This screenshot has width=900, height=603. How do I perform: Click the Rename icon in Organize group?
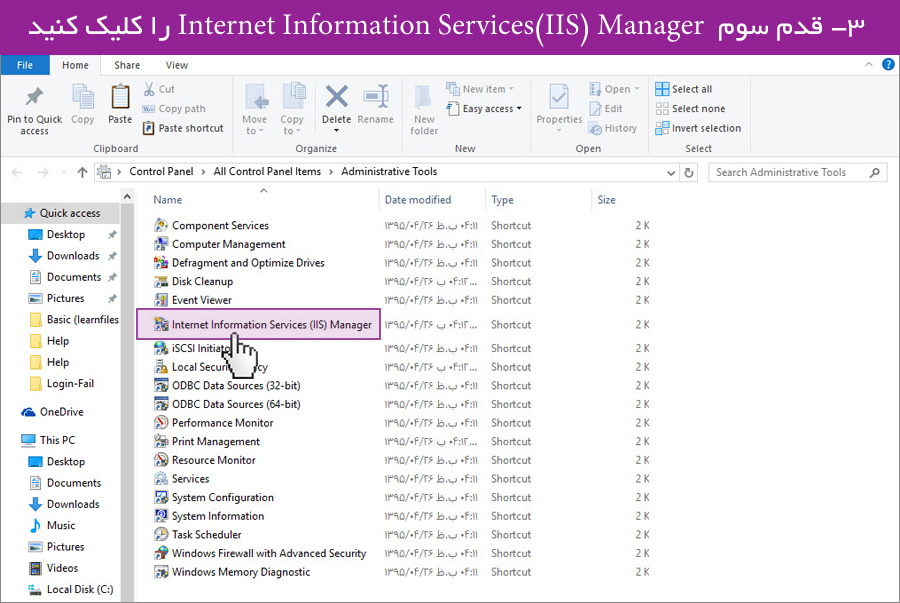click(x=376, y=96)
